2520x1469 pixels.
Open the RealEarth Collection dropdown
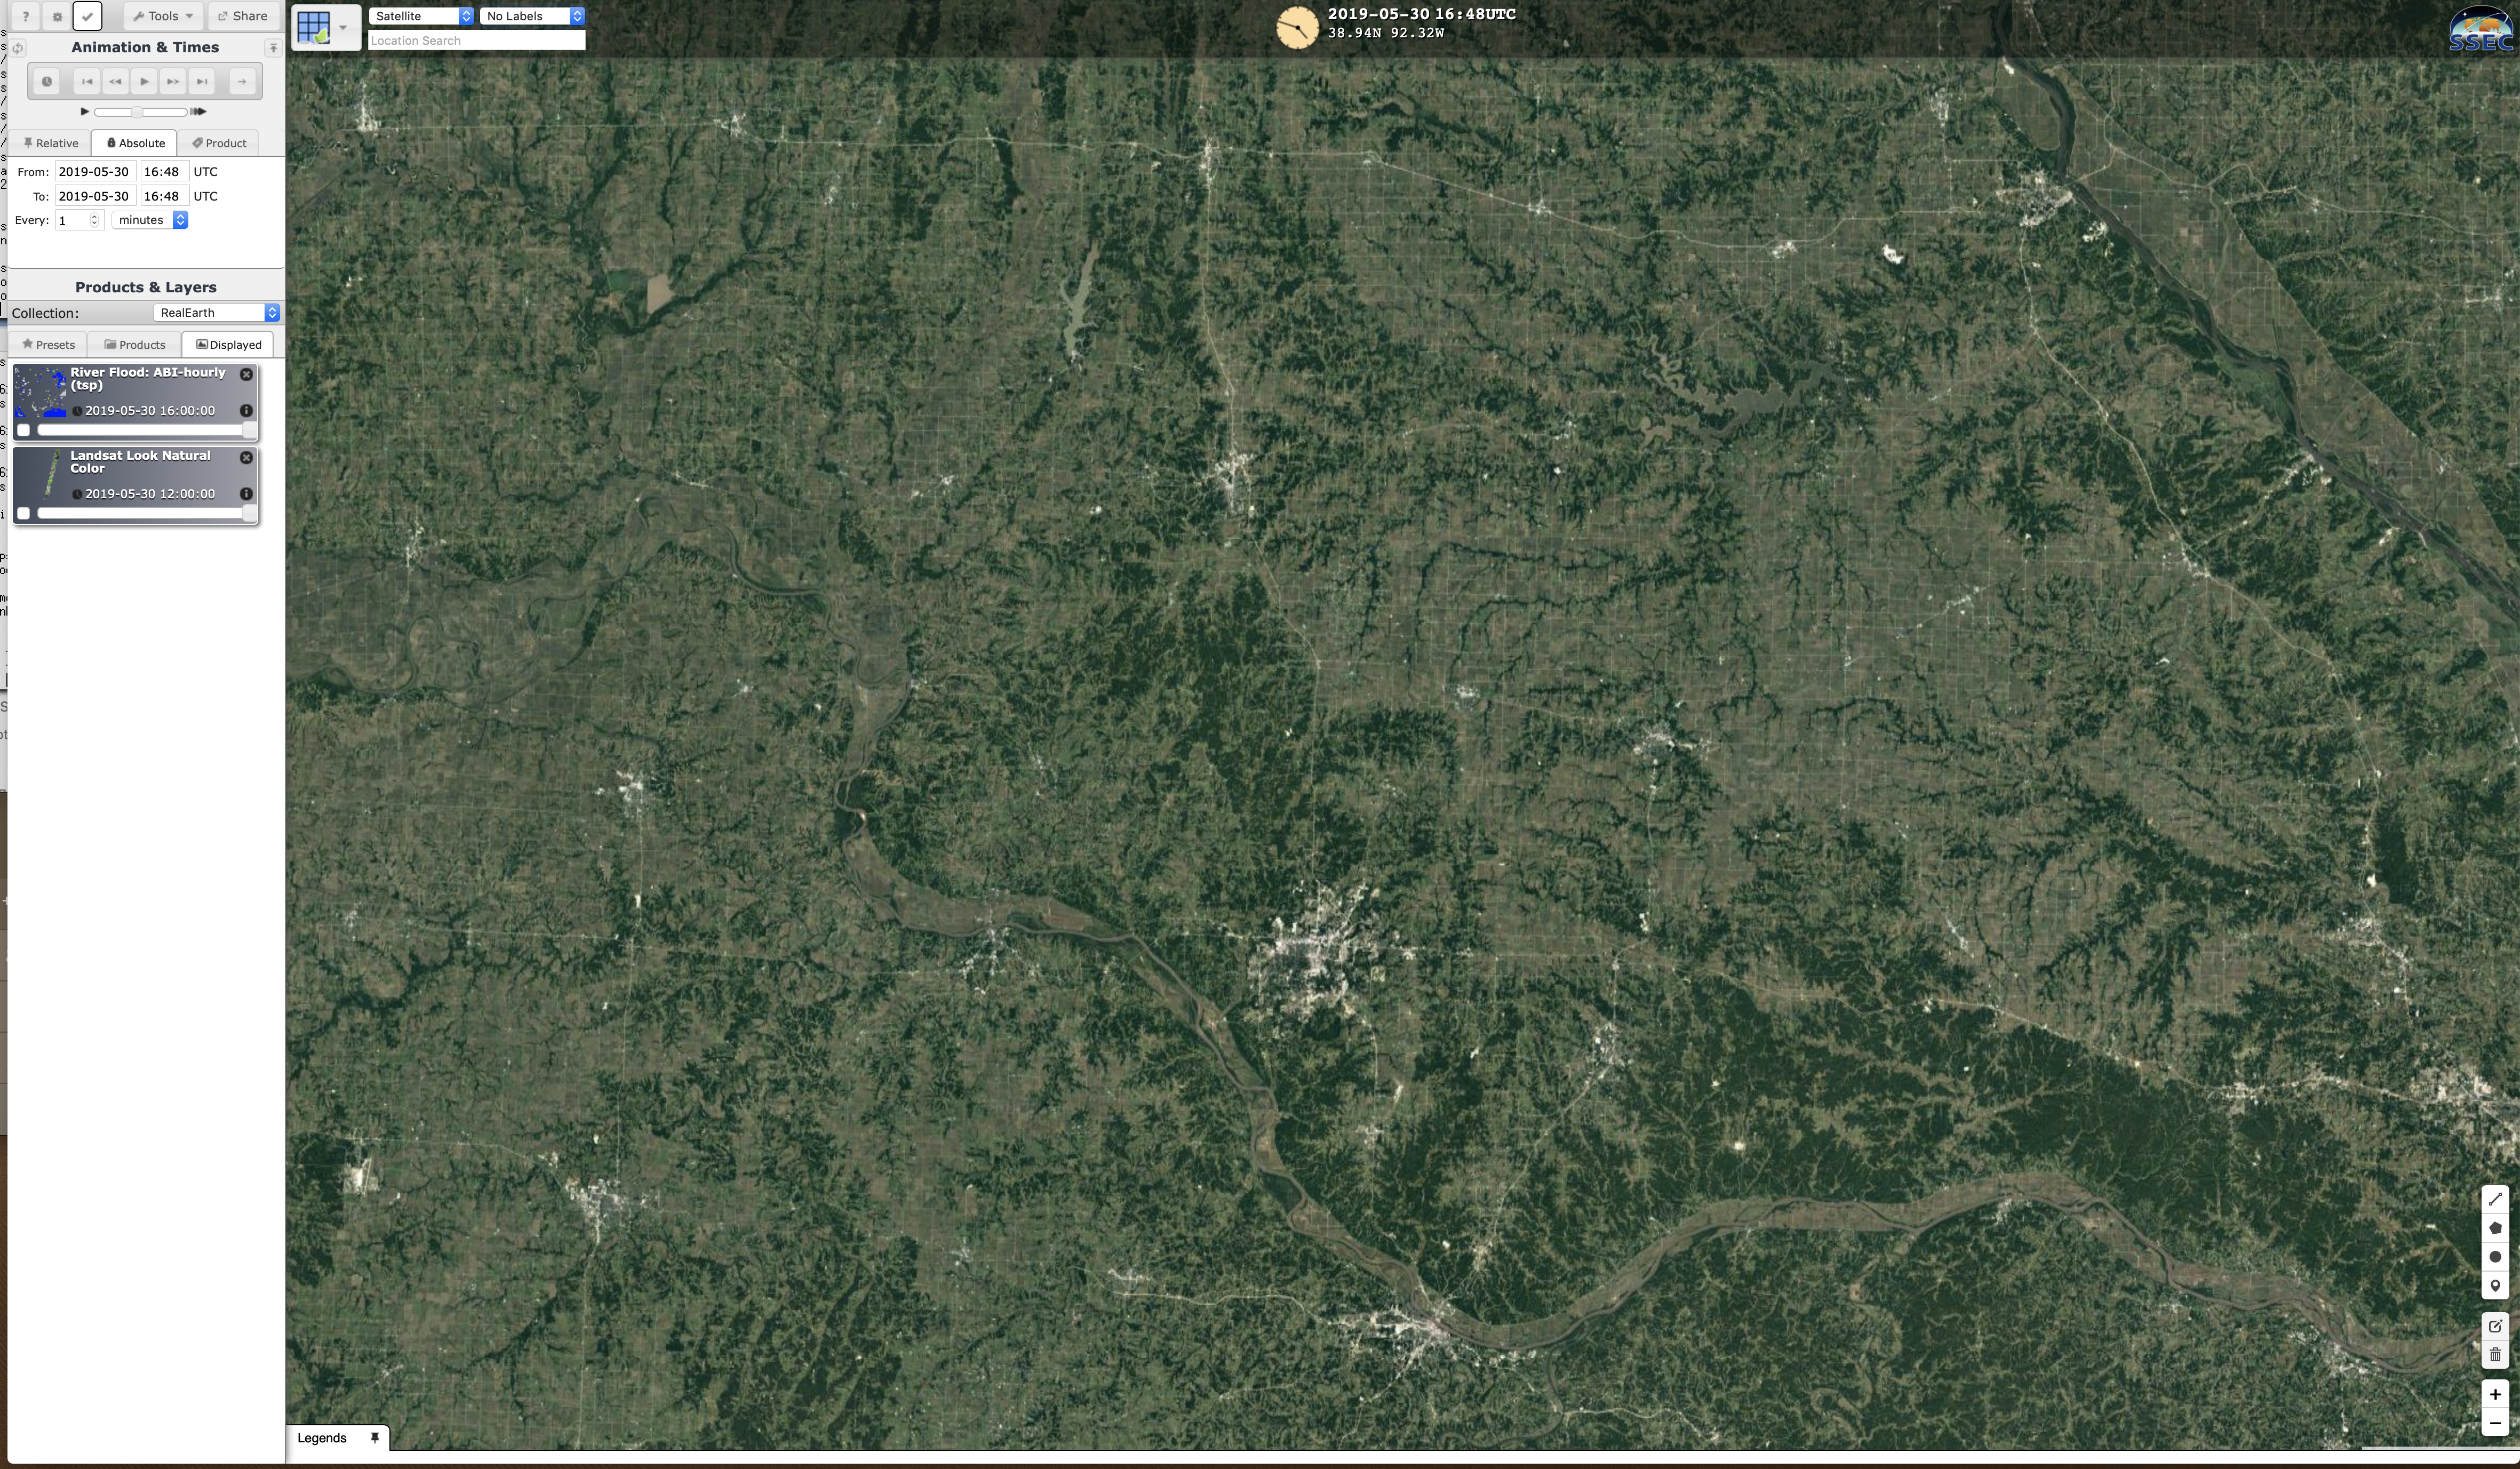pos(216,313)
